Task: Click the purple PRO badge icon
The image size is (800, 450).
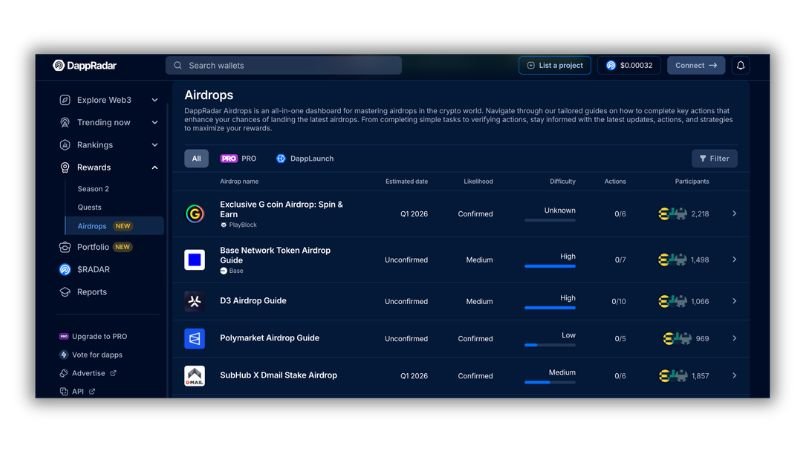Action: tap(229, 159)
